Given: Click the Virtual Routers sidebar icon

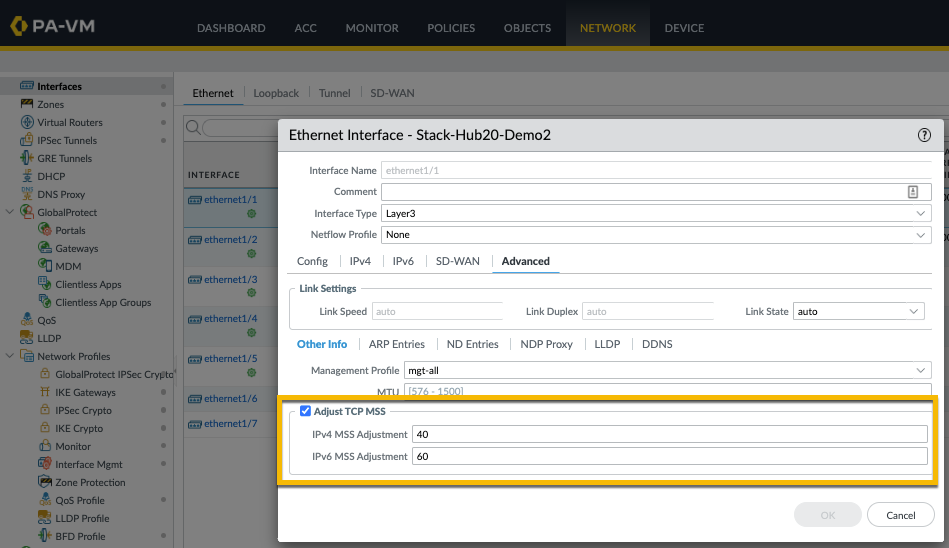Looking at the screenshot, I should [27, 122].
